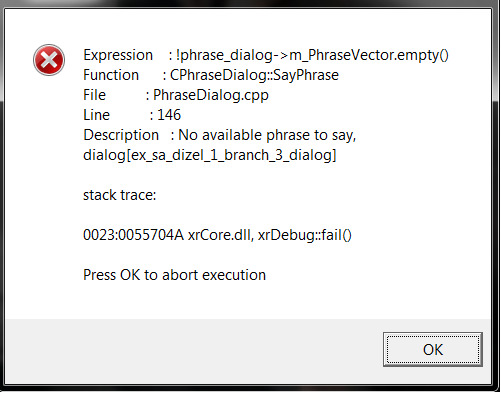The width and height of the screenshot is (501, 393).
Task: Click the 'Line' label text
Action: click(x=96, y=115)
